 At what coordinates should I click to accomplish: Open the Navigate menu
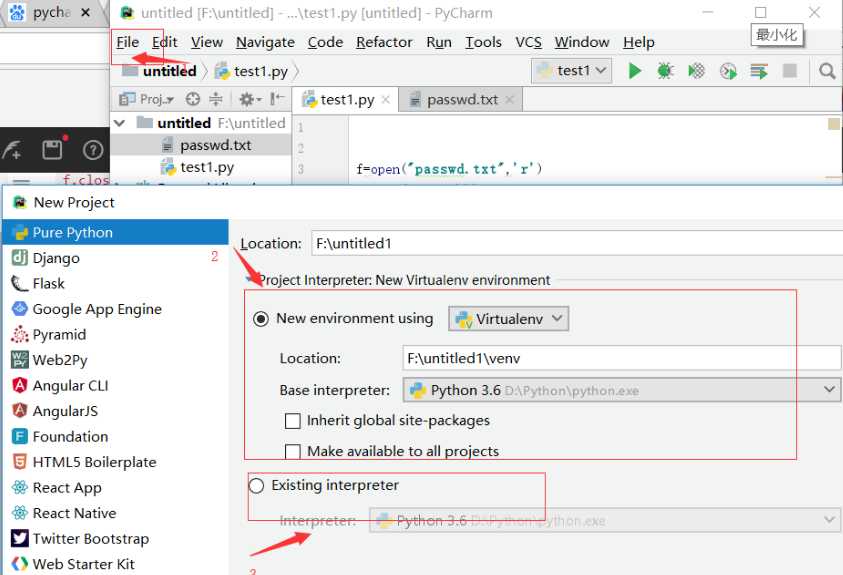coord(265,42)
